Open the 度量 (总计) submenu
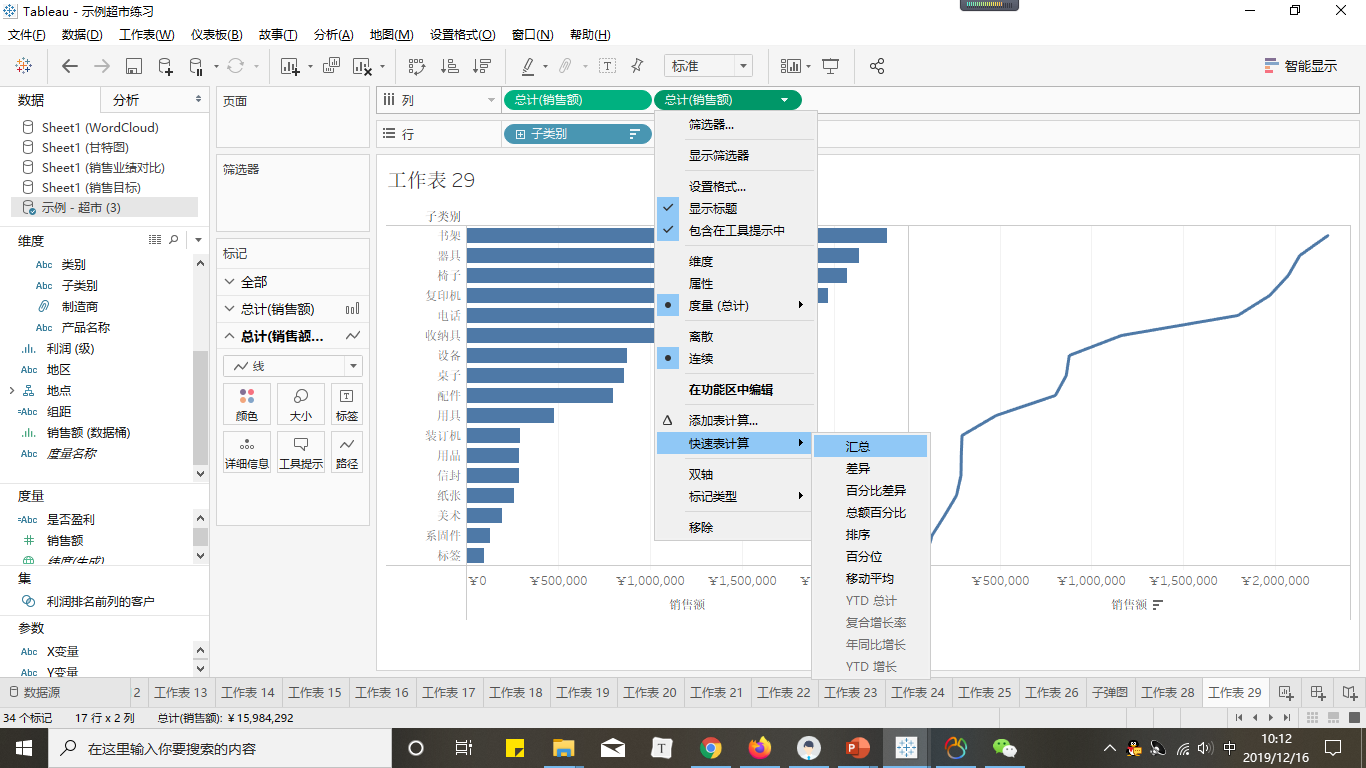Image resolution: width=1366 pixels, height=768 pixels. tap(736, 306)
